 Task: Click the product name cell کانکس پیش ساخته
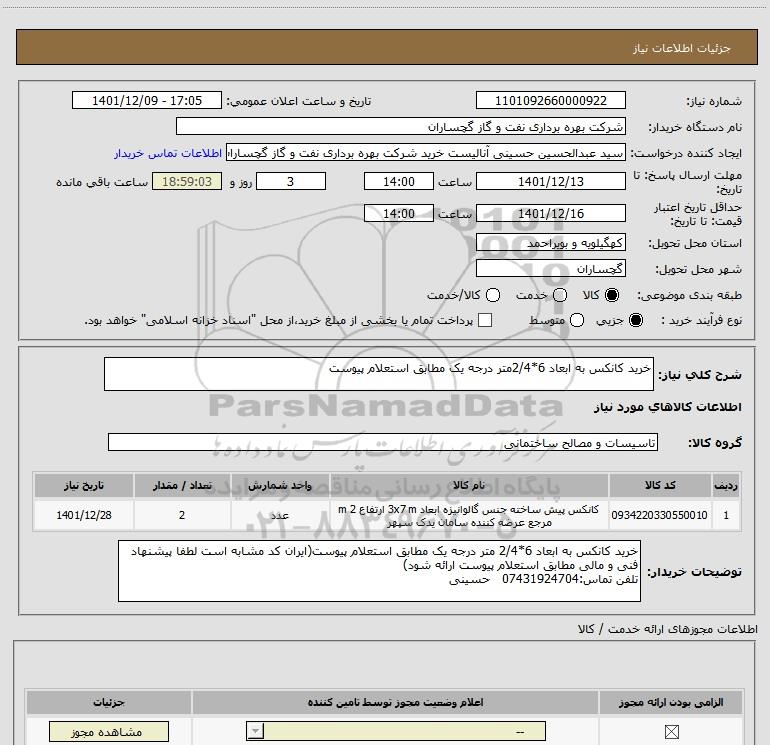point(469,516)
